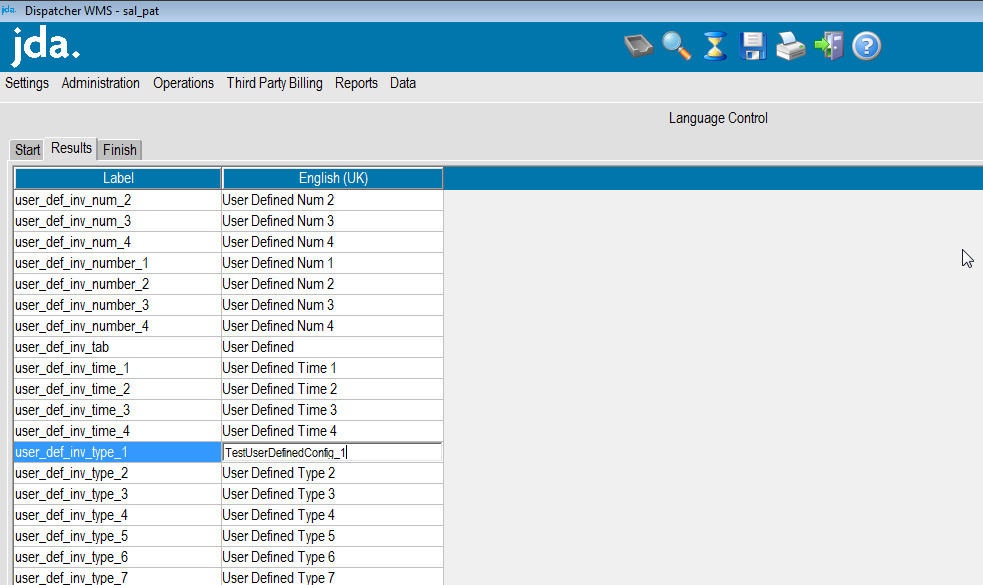
Task: Select the user_def_inv_time_4 label cell
Action: click(117, 431)
